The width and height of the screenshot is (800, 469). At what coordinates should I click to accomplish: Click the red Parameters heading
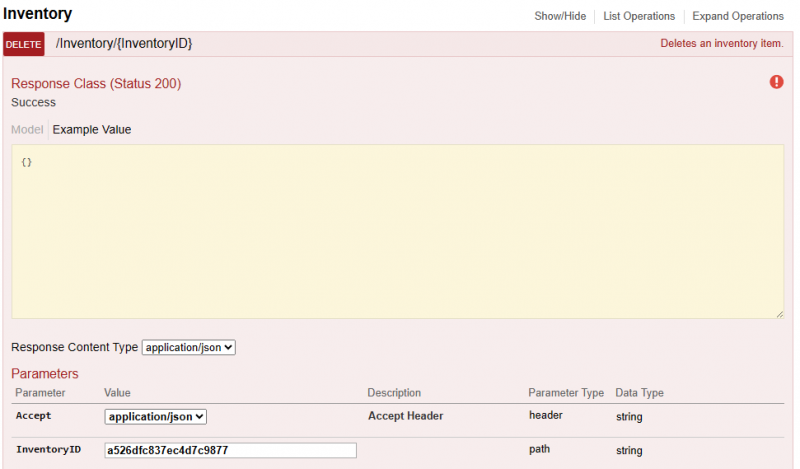(45, 373)
